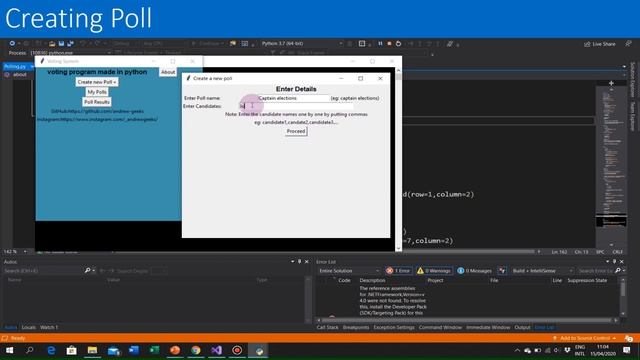This screenshot has height=360, width=640.
Task: Click the notifications icon in the status bar
Action: (x=629, y=338)
